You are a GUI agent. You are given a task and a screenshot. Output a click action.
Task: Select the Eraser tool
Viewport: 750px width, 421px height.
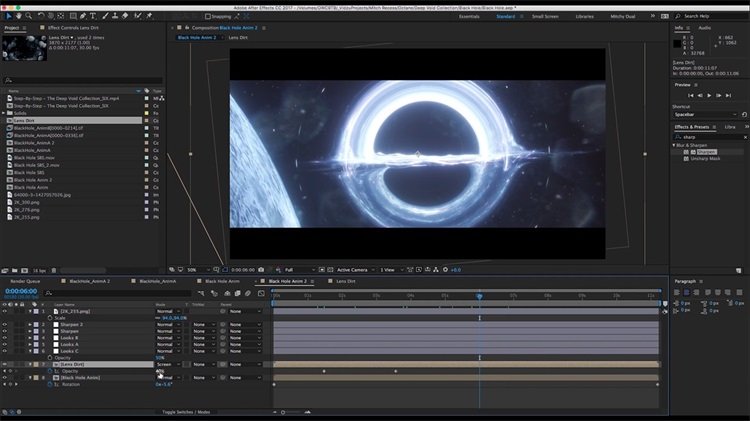pyautogui.click(x=125, y=16)
